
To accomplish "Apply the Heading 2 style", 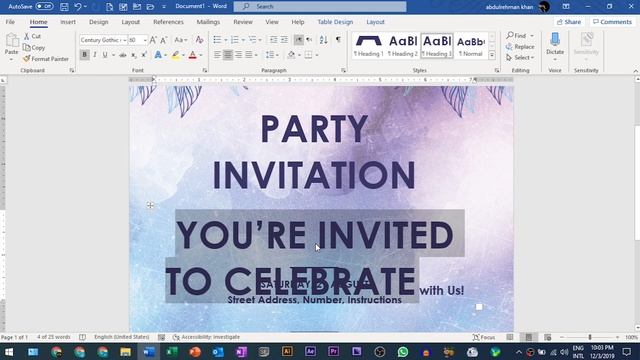I will click(x=402, y=46).
